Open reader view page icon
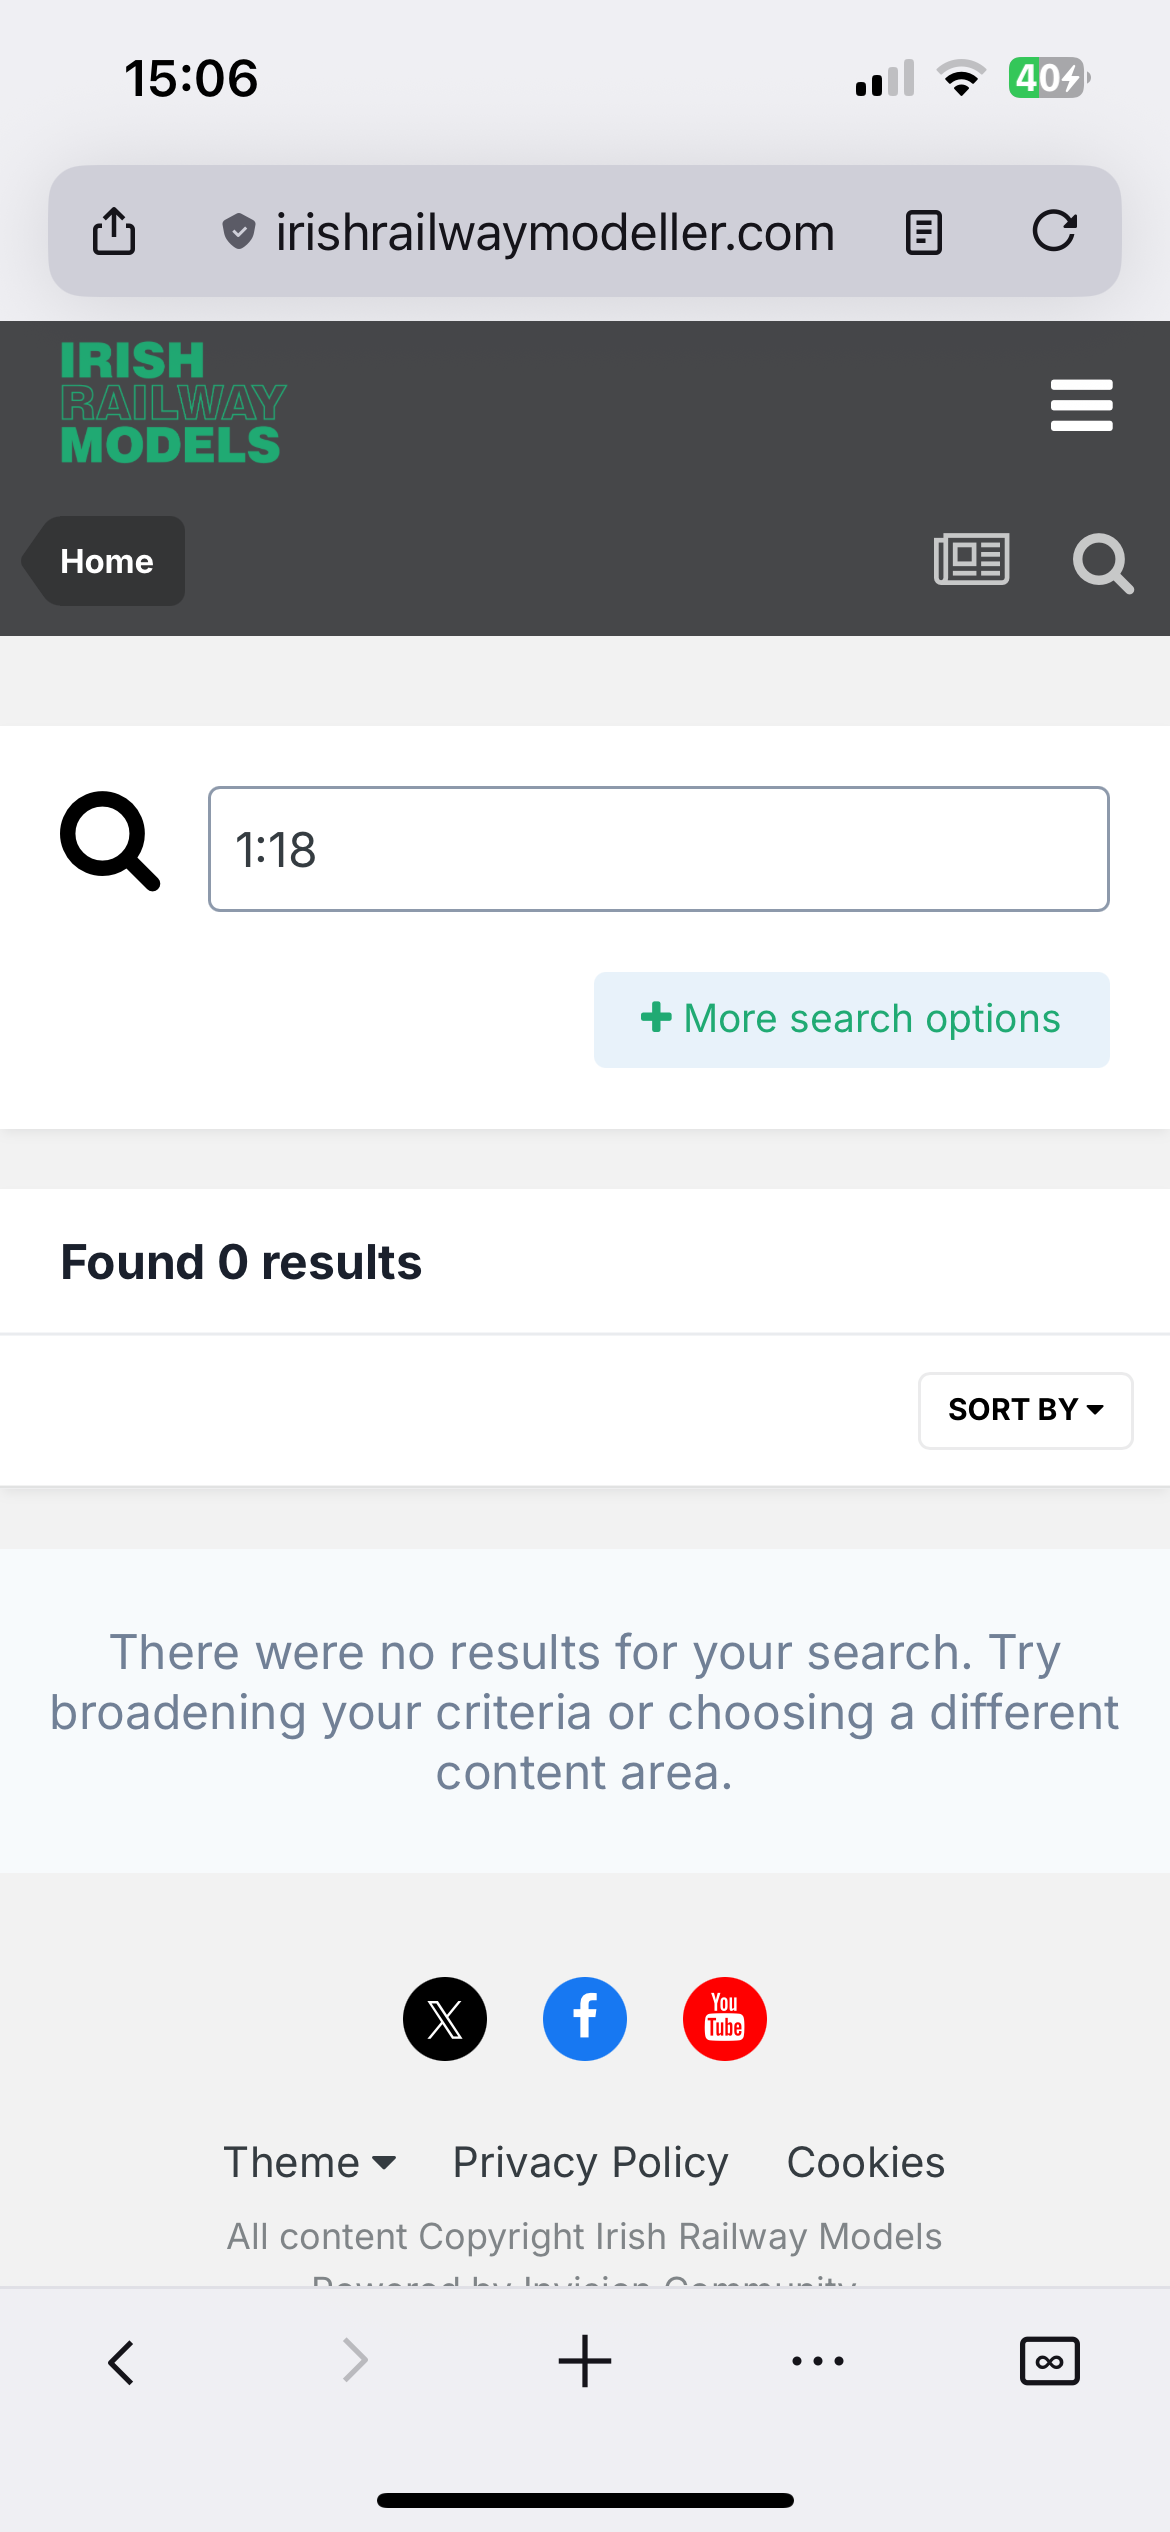The height and width of the screenshot is (2532, 1170). click(x=923, y=233)
